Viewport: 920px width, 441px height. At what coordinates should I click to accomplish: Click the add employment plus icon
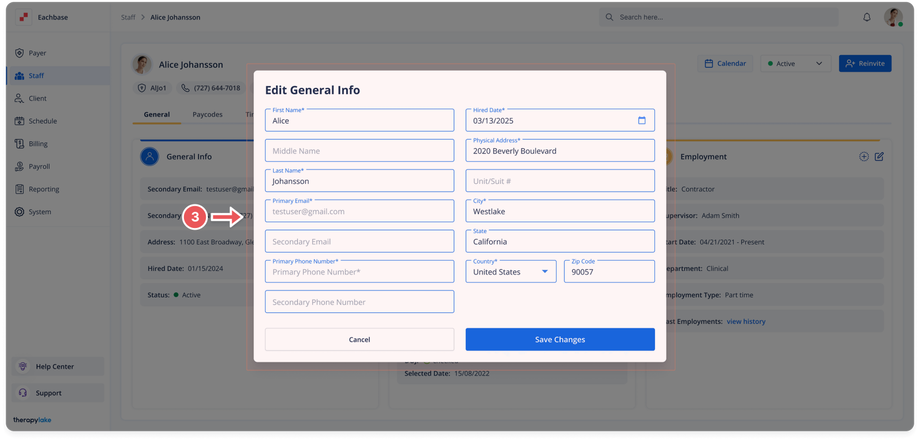click(864, 157)
